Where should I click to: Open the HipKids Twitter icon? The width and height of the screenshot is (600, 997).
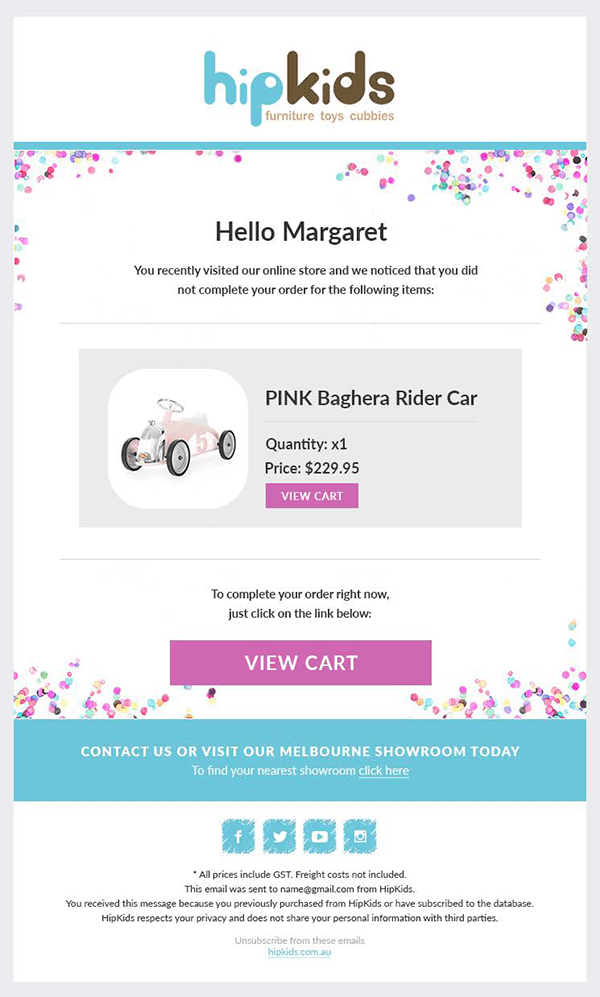pyautogui.click(x=279, y=836)
